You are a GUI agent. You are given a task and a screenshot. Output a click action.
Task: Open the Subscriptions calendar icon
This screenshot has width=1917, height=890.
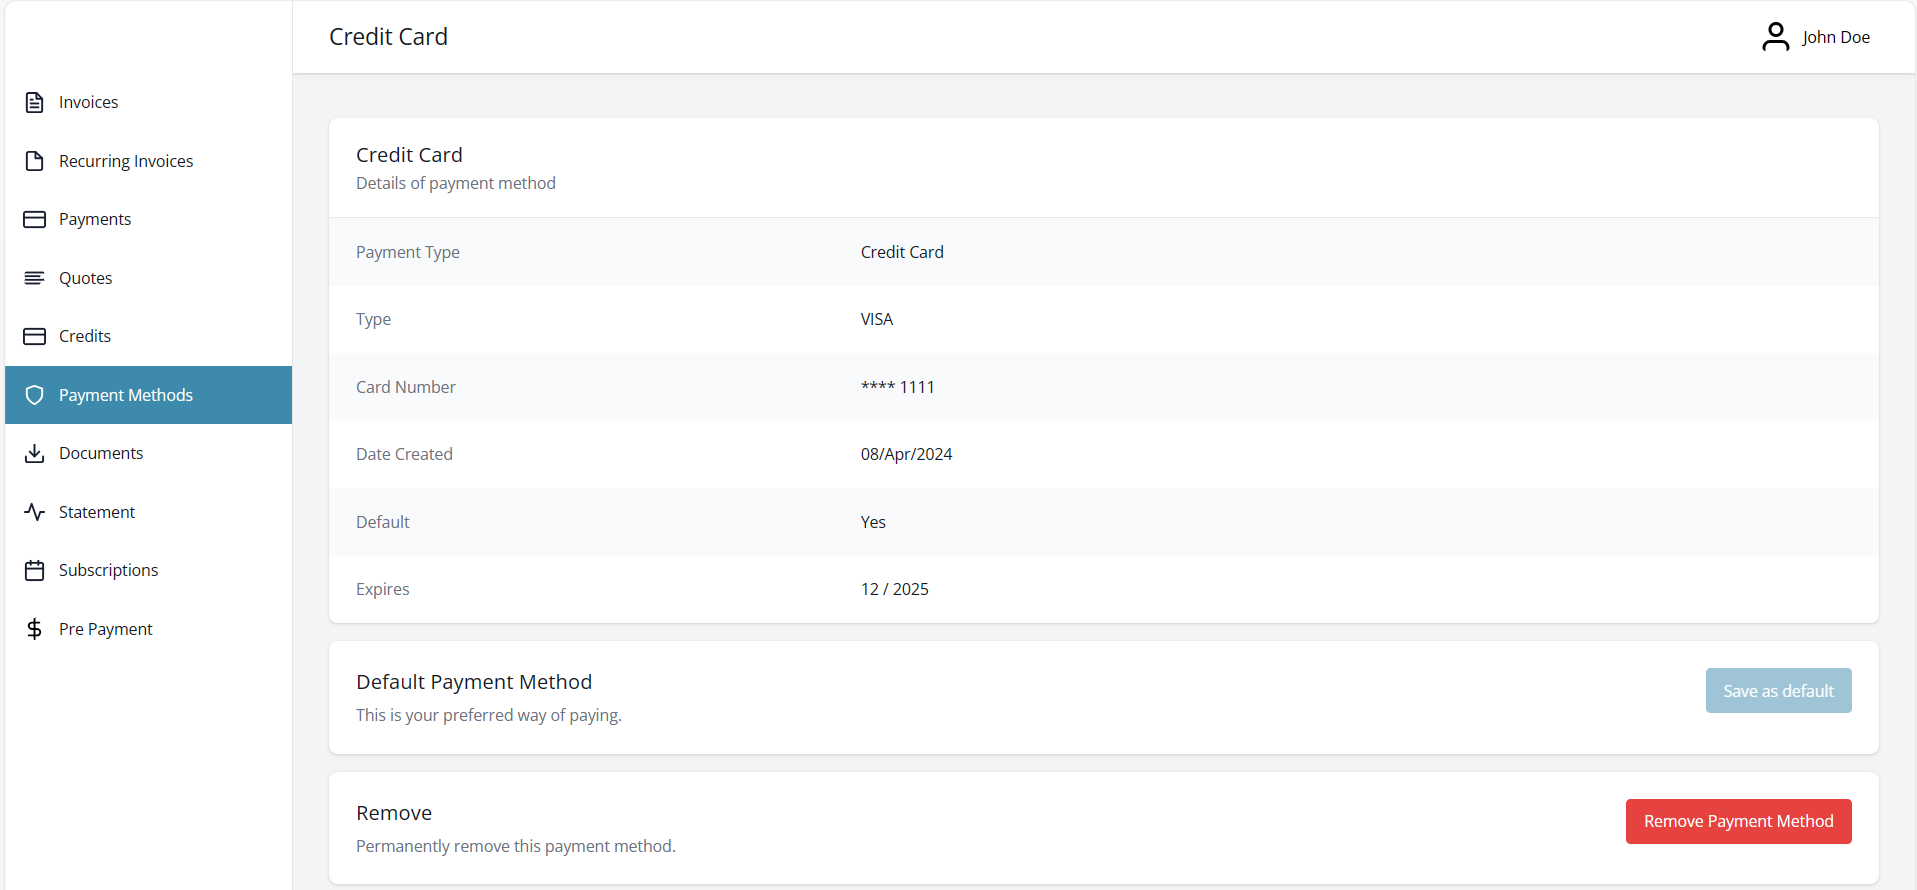click(x=35, y=569)
